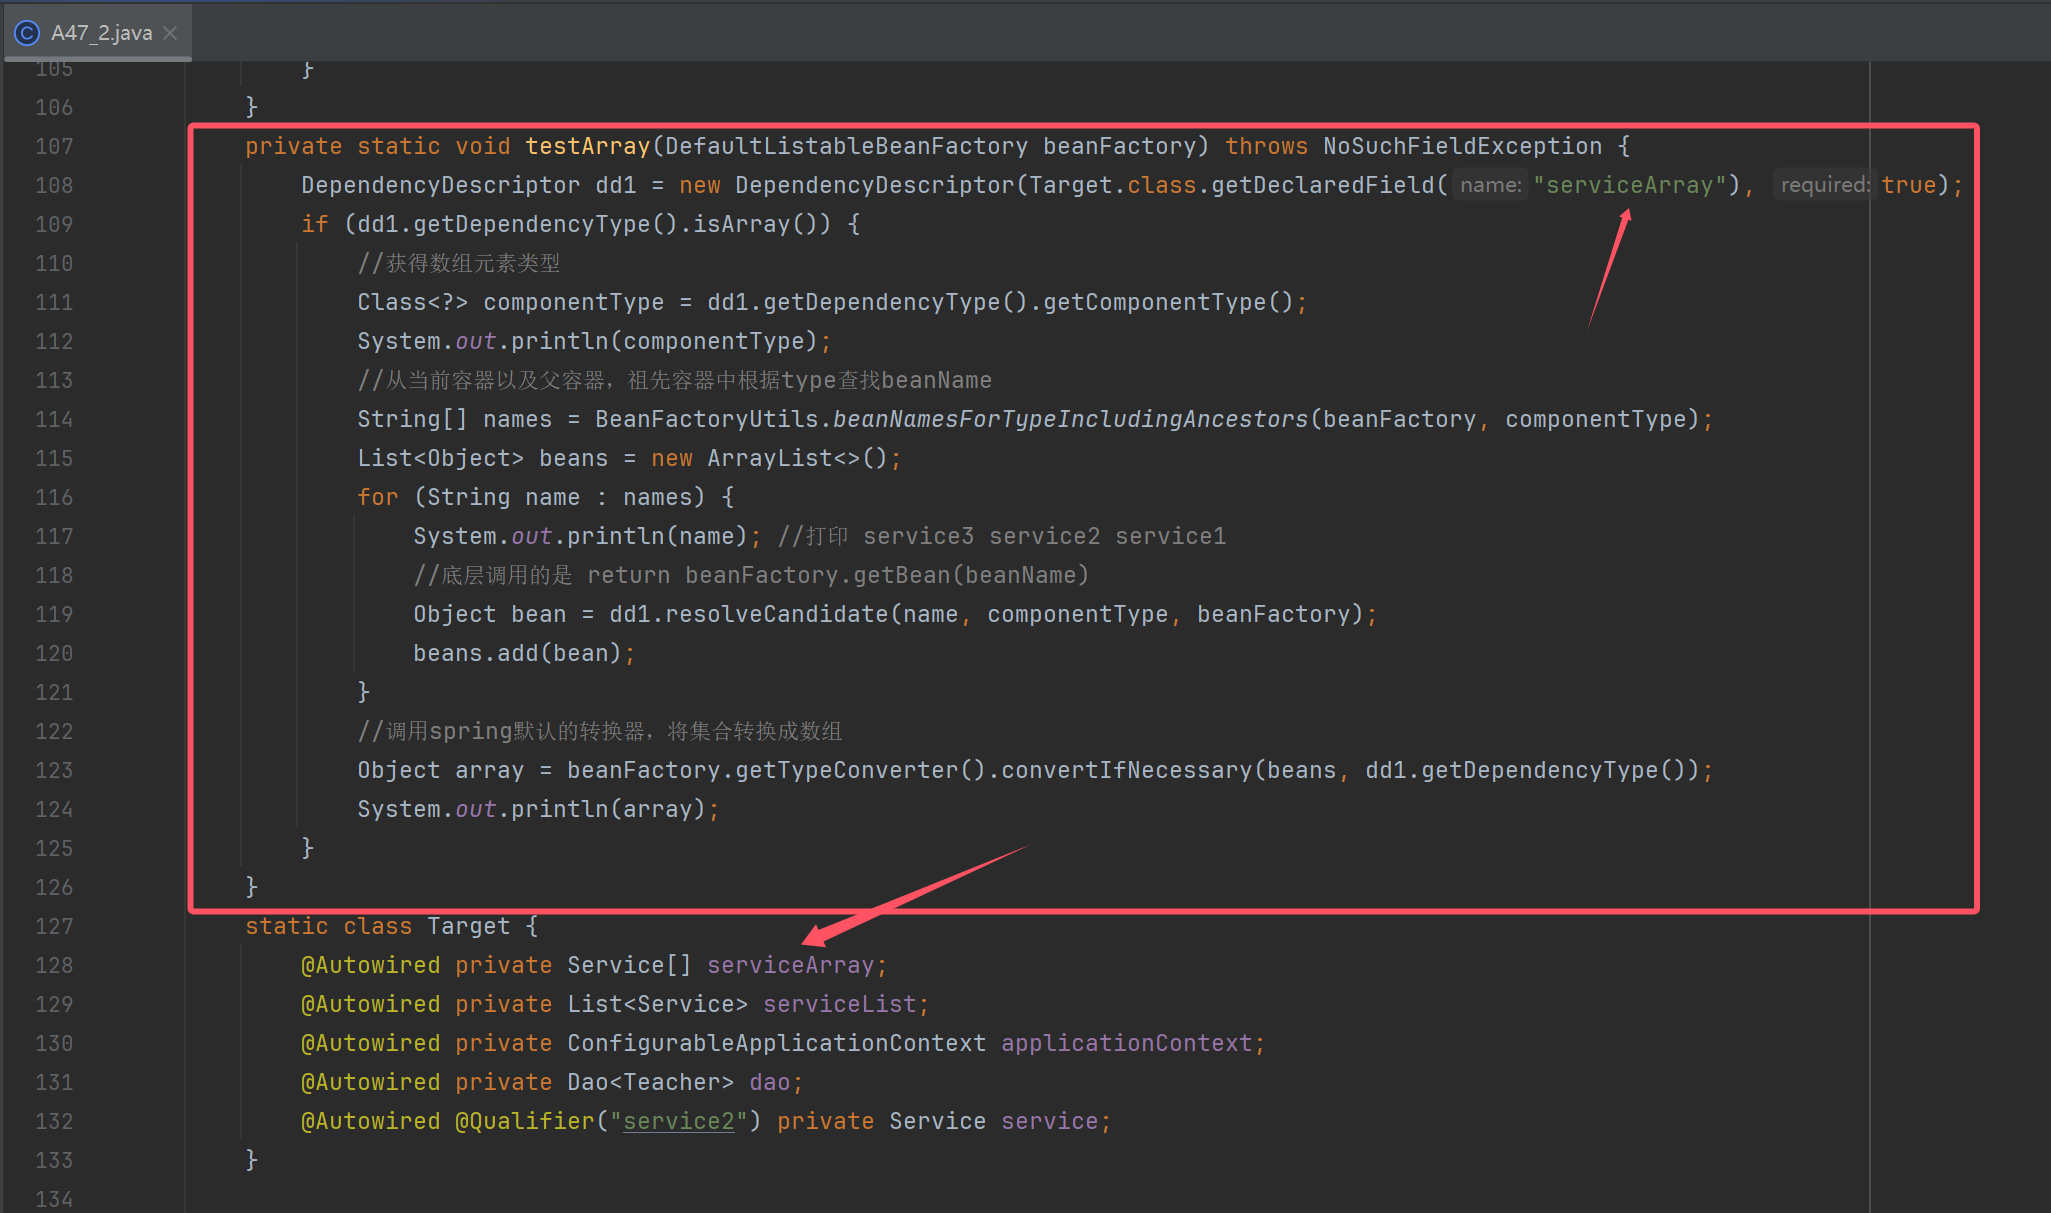2051x1213 pixels.
Task: Click line number 133 in gutter
Action: point(54,1160)
